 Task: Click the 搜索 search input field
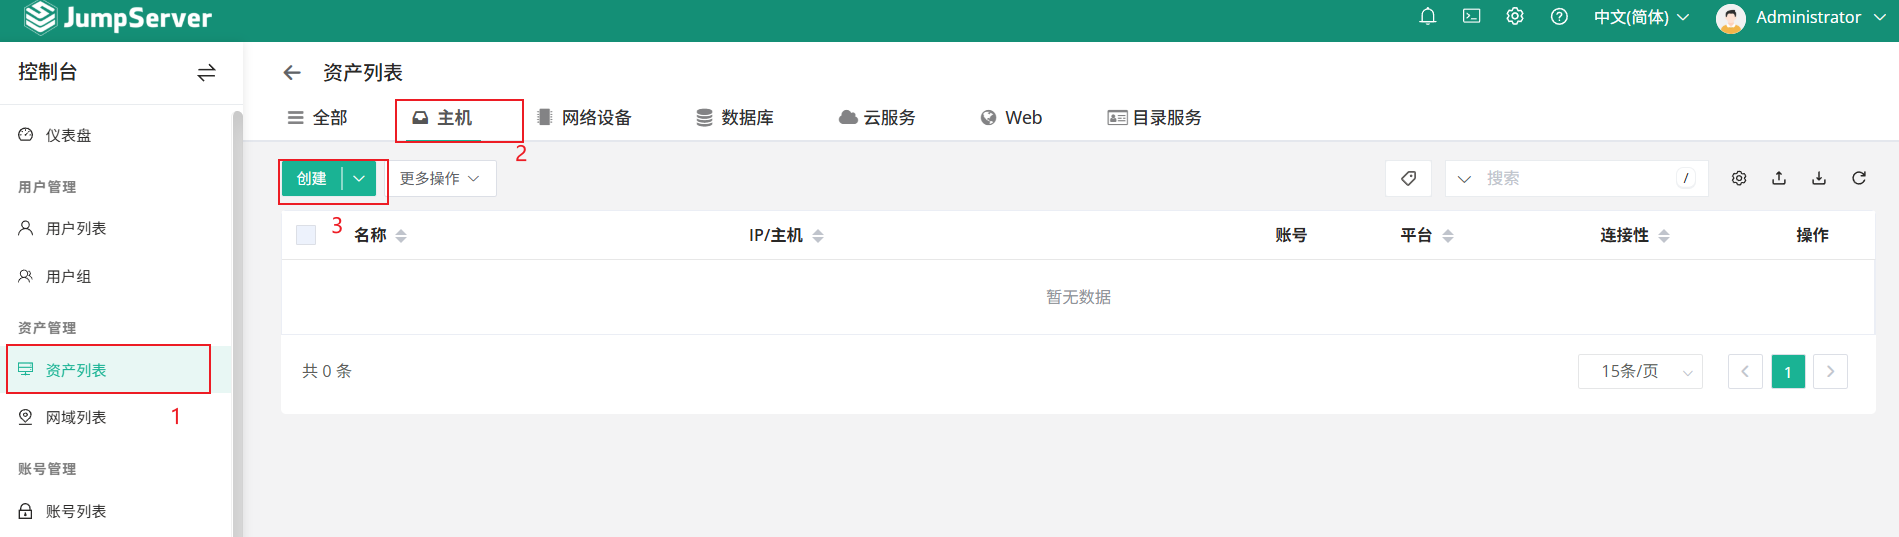(1576, 178)
